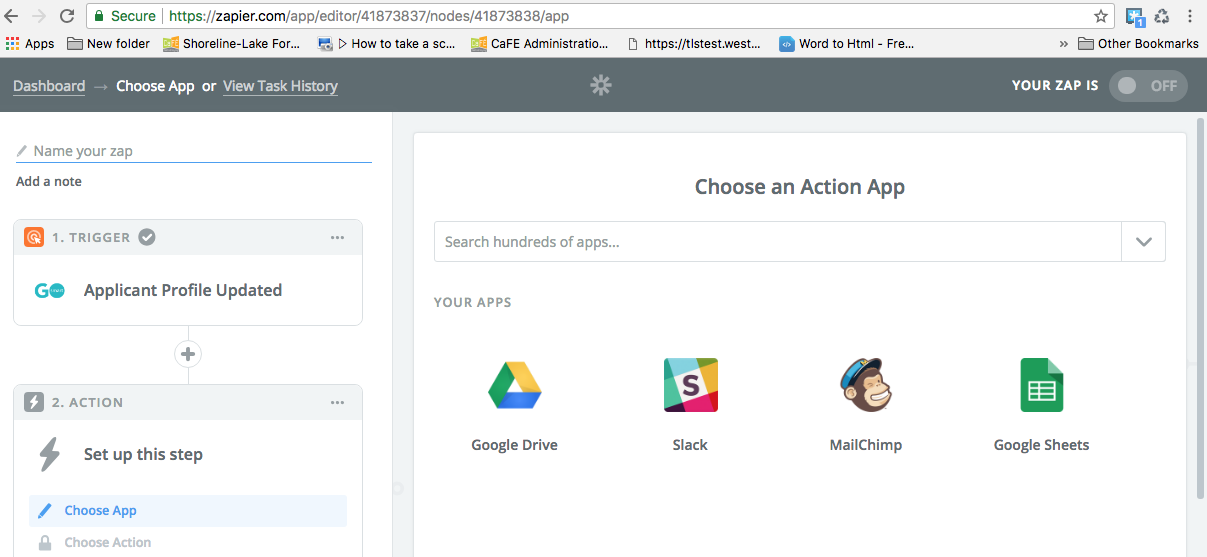This screenshot has width=1207, height=557.
Task: Open How to take a sc... bookmark
Action: pos(386,43)
